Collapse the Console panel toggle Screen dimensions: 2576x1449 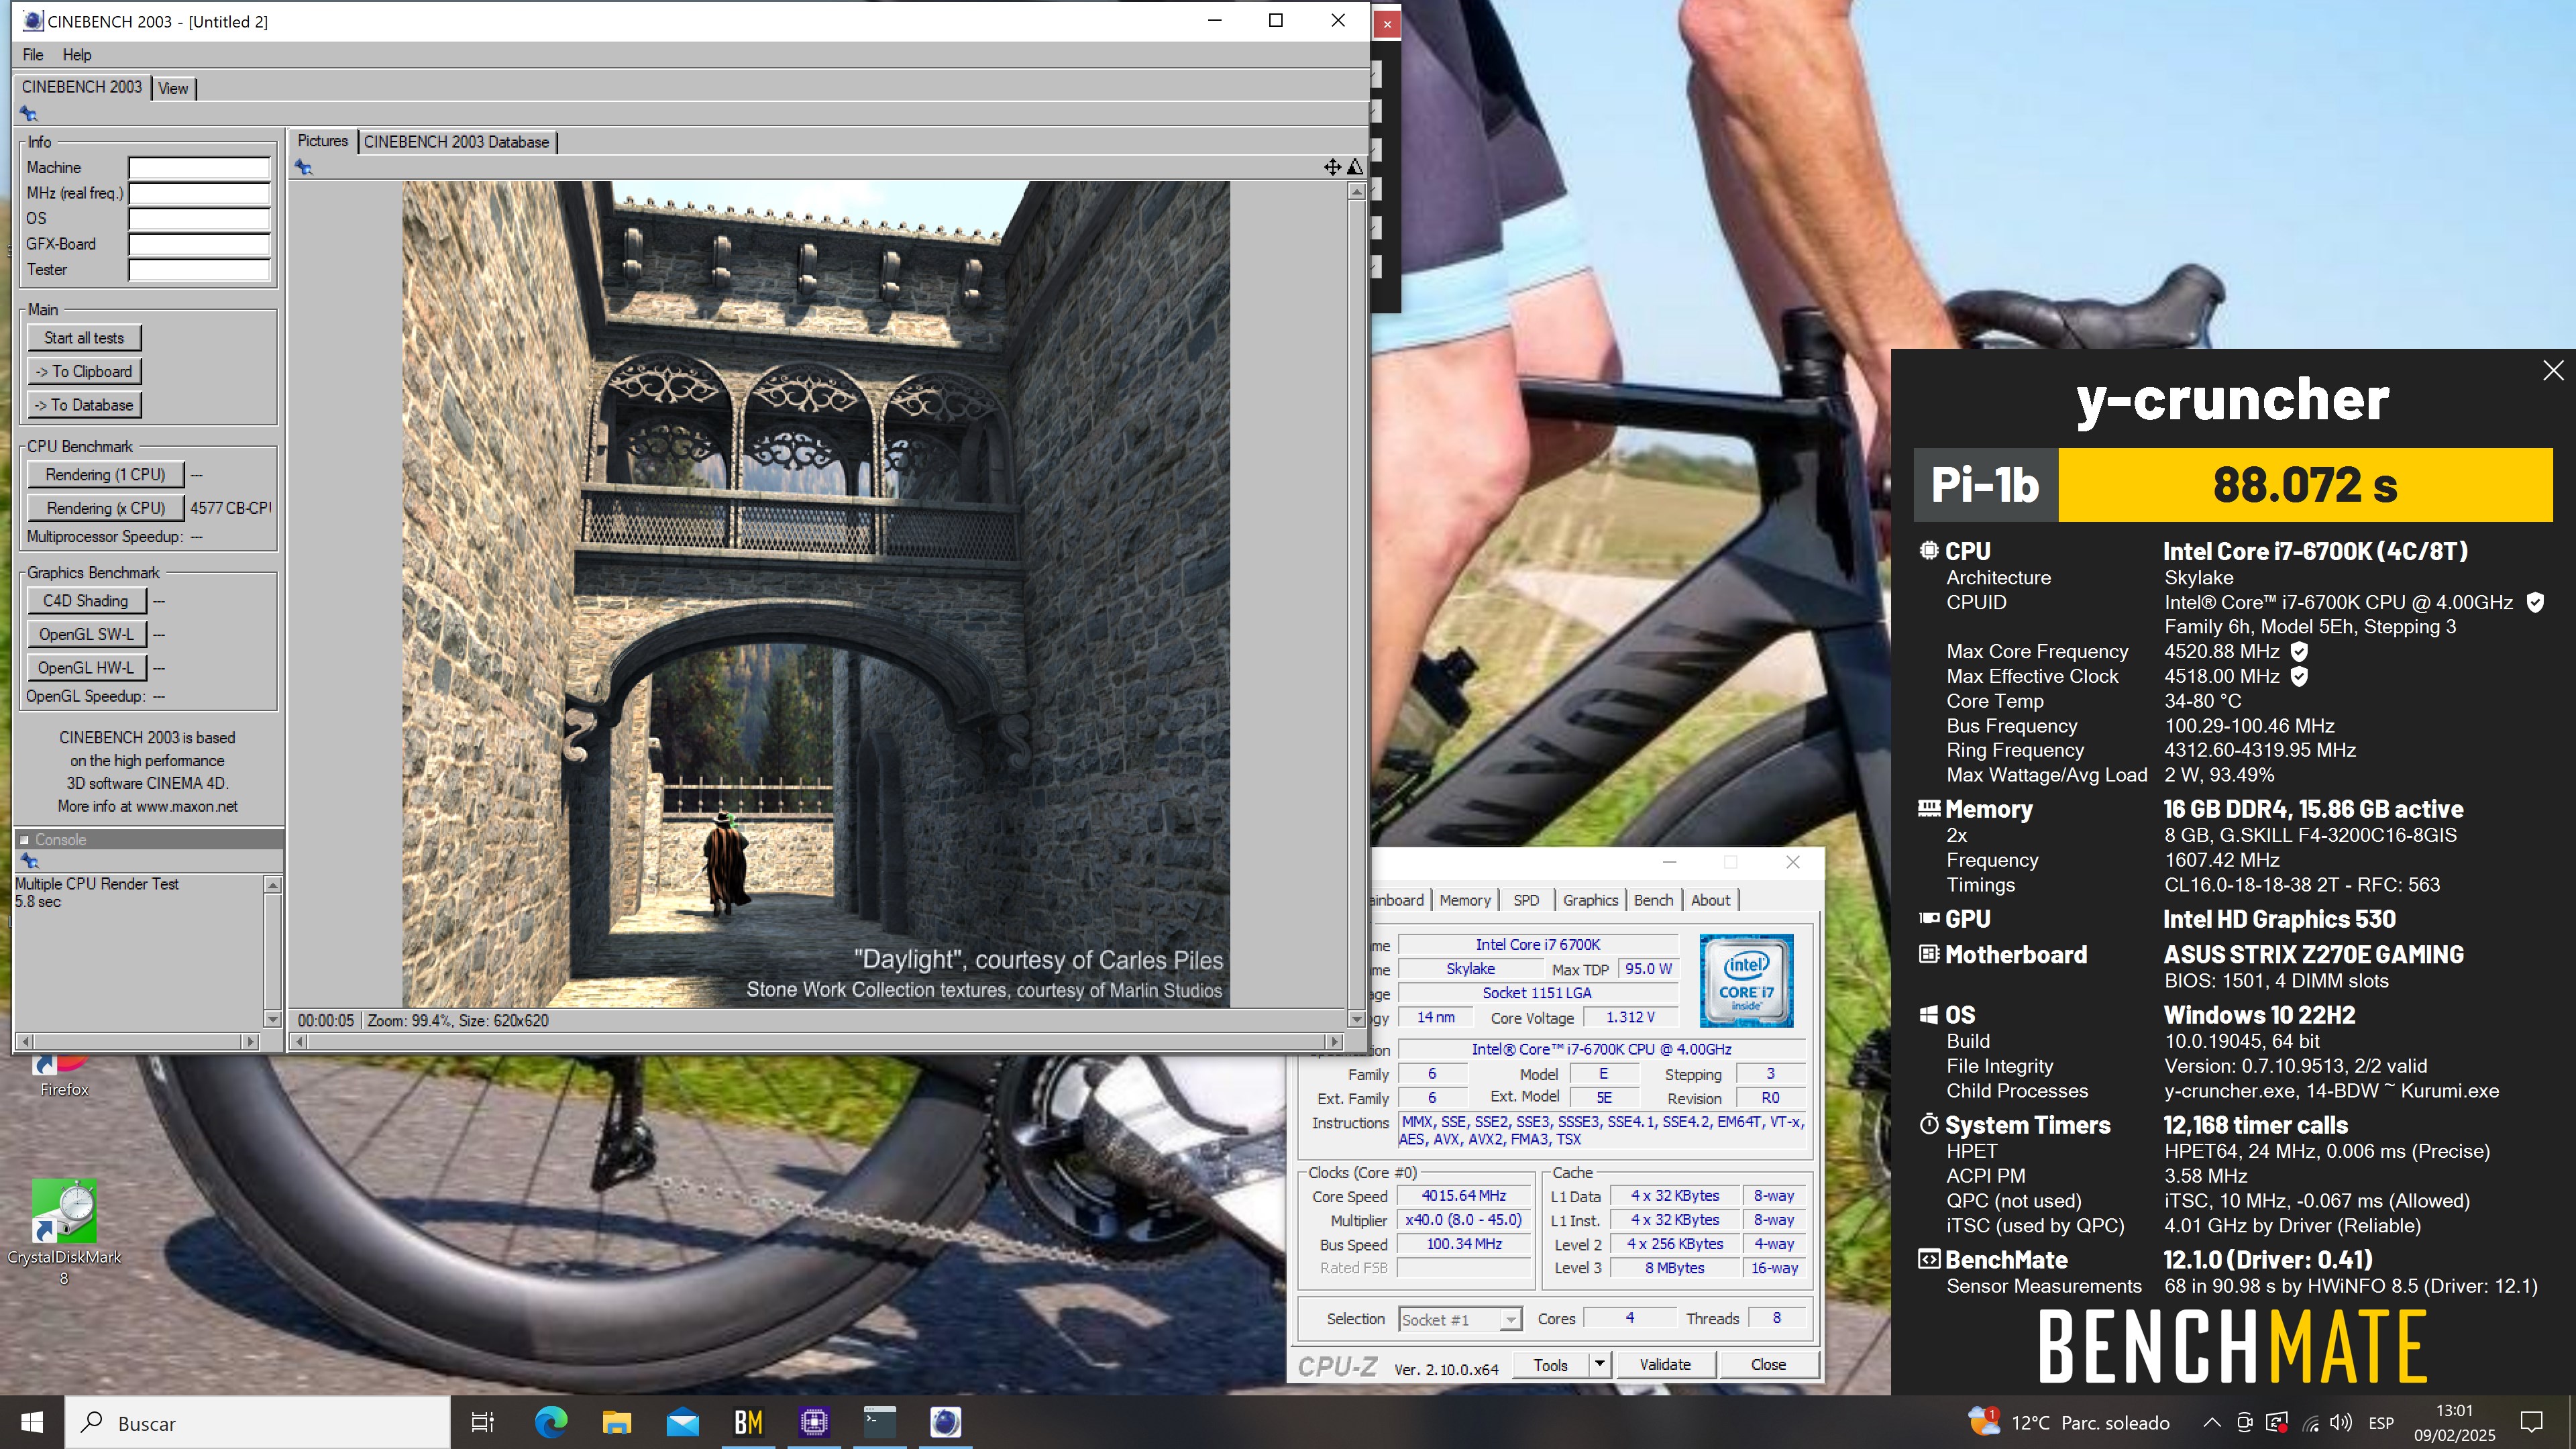coord(24,840)
